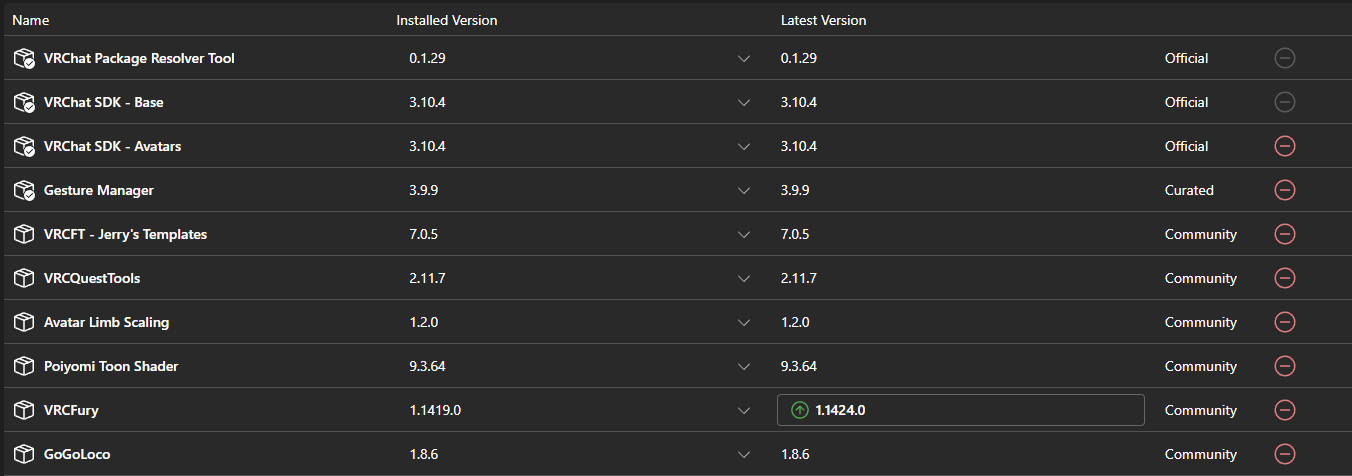1352x476 pixels.
Task: Click the box icon beside VRCFT - Jerry's Templates
Action: (x=24, y=235)
